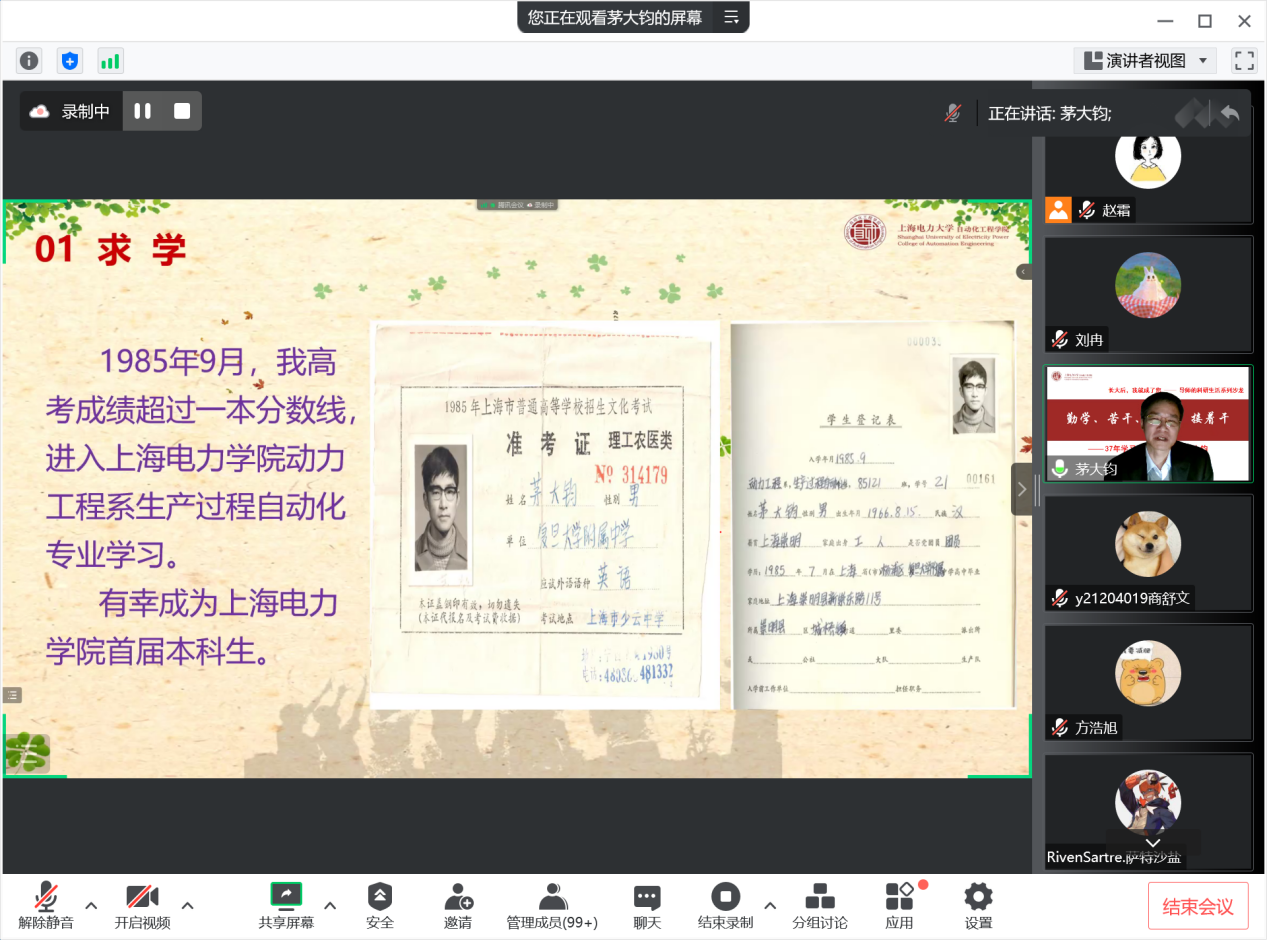Open the Chat panel

tap(647, 905)
